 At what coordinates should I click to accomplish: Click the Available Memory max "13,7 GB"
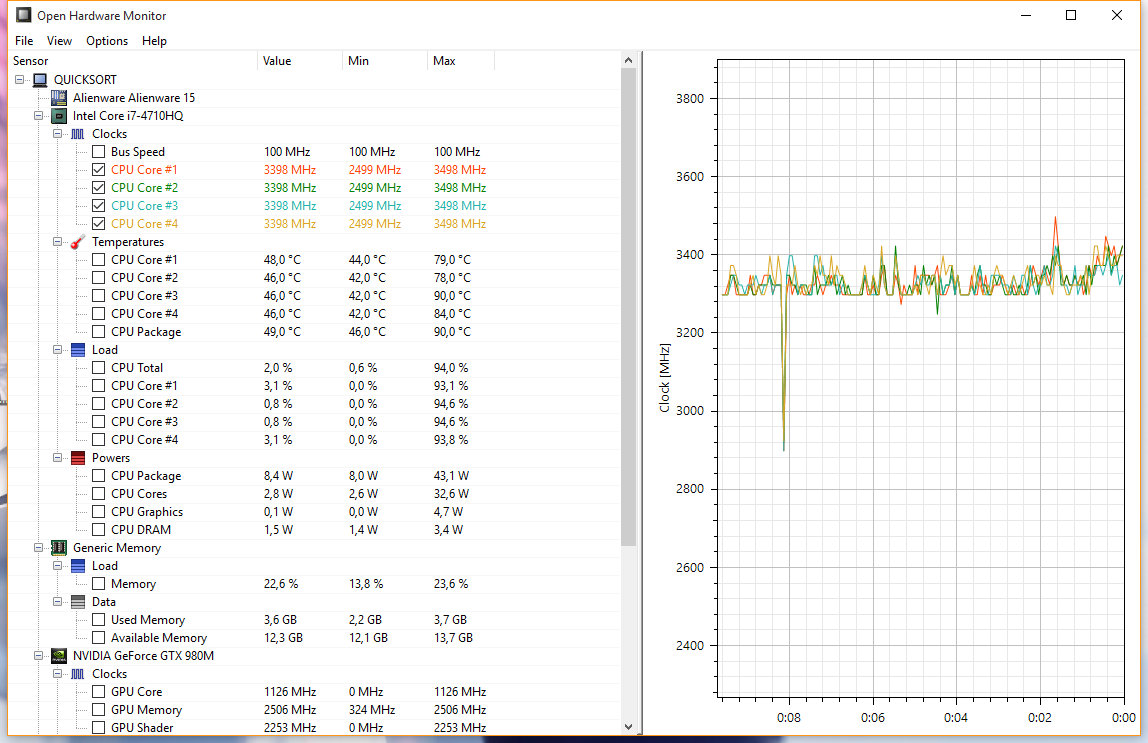click(x=453, y=638)
